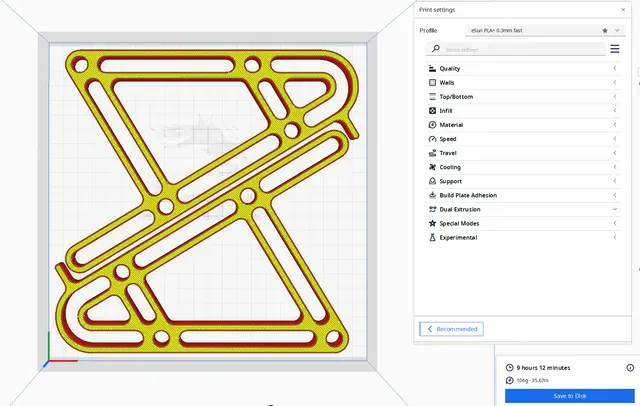This screenshot has width=640, height=406.
Task: Click the Top/Bottom category icon
Action: point(432,97)
